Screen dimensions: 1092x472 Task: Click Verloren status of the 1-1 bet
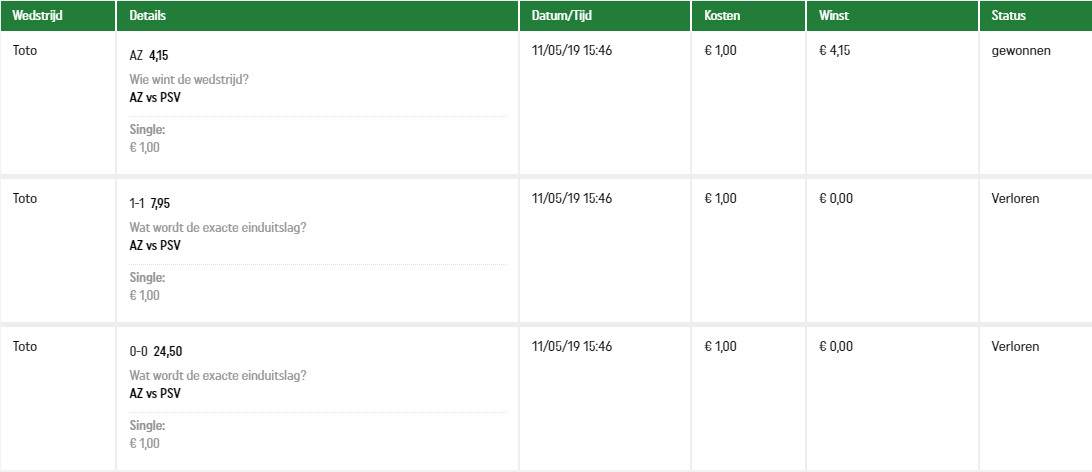1015,198
